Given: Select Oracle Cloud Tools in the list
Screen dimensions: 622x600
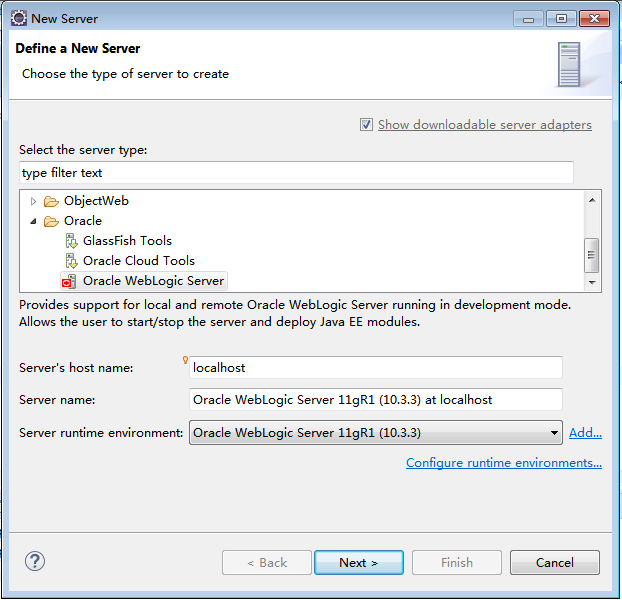Looking at the screenshot, I should (139, 261).
